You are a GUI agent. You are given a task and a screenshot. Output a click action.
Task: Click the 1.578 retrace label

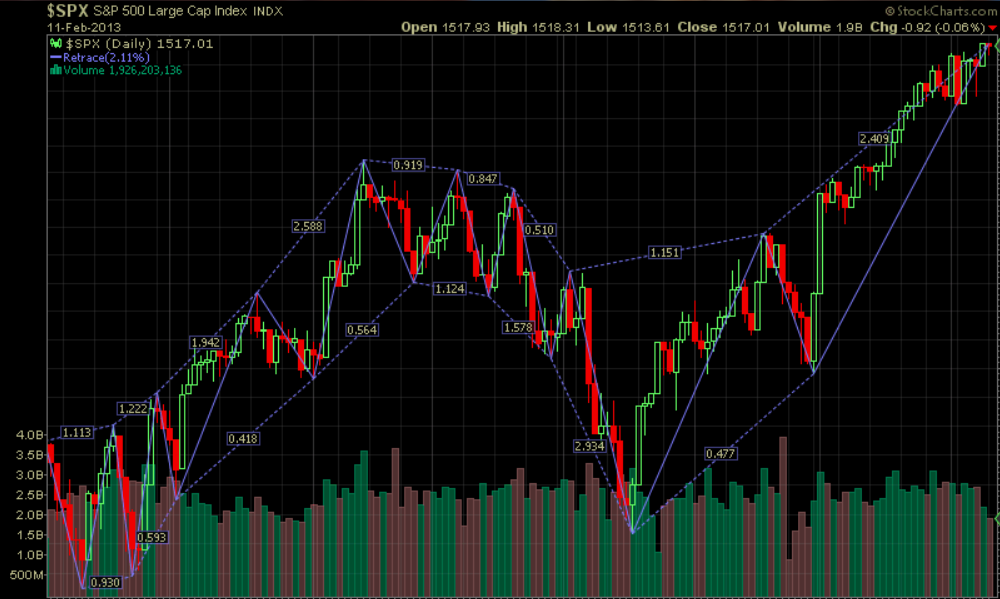[x=518, y=327]
